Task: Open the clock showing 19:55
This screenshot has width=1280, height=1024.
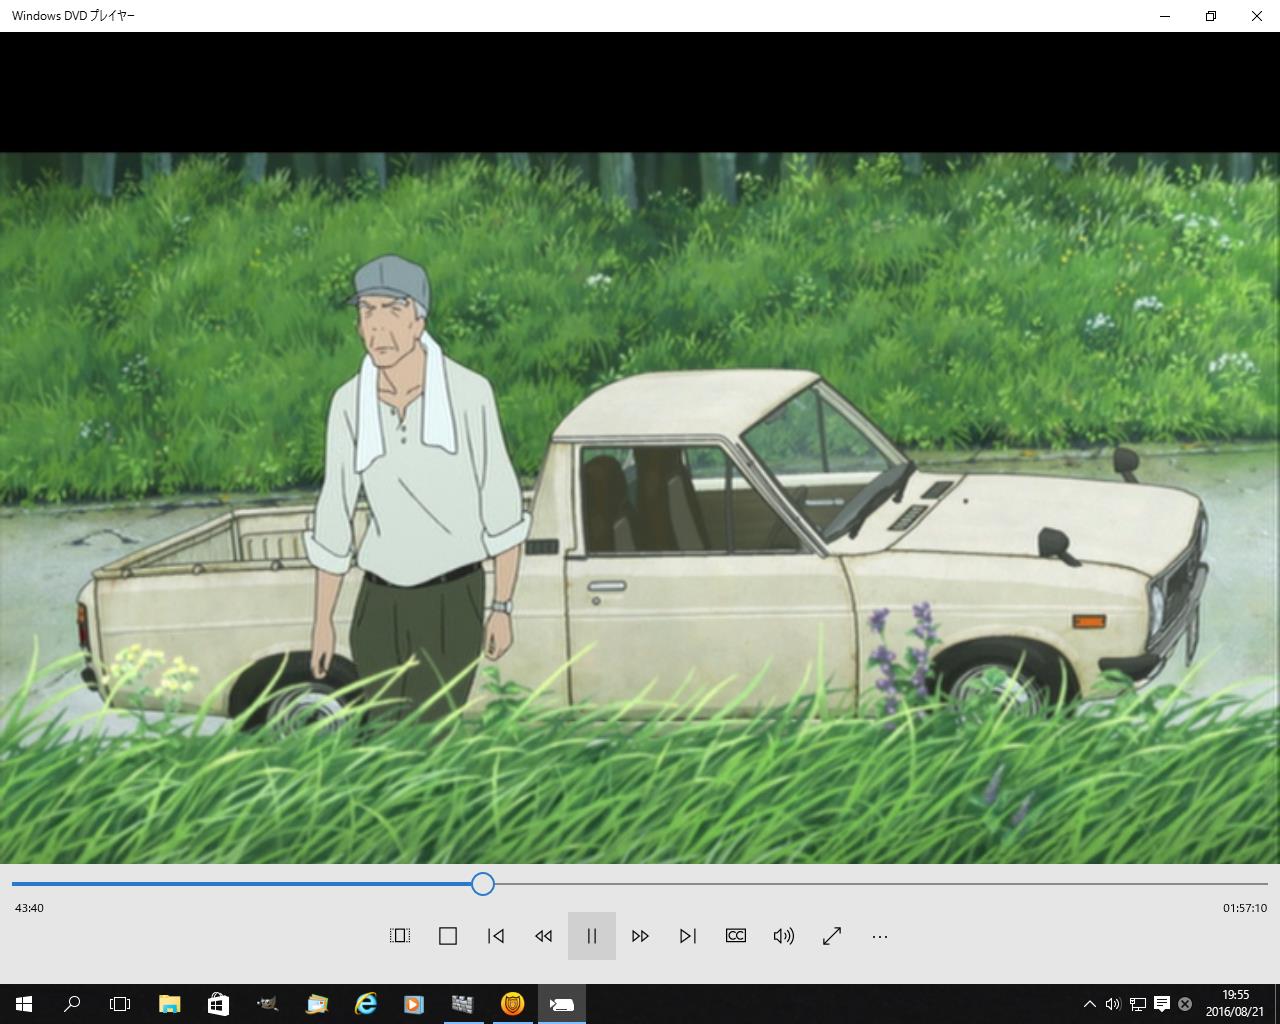Action: pyautogui.click(x=1236, y=1004)
